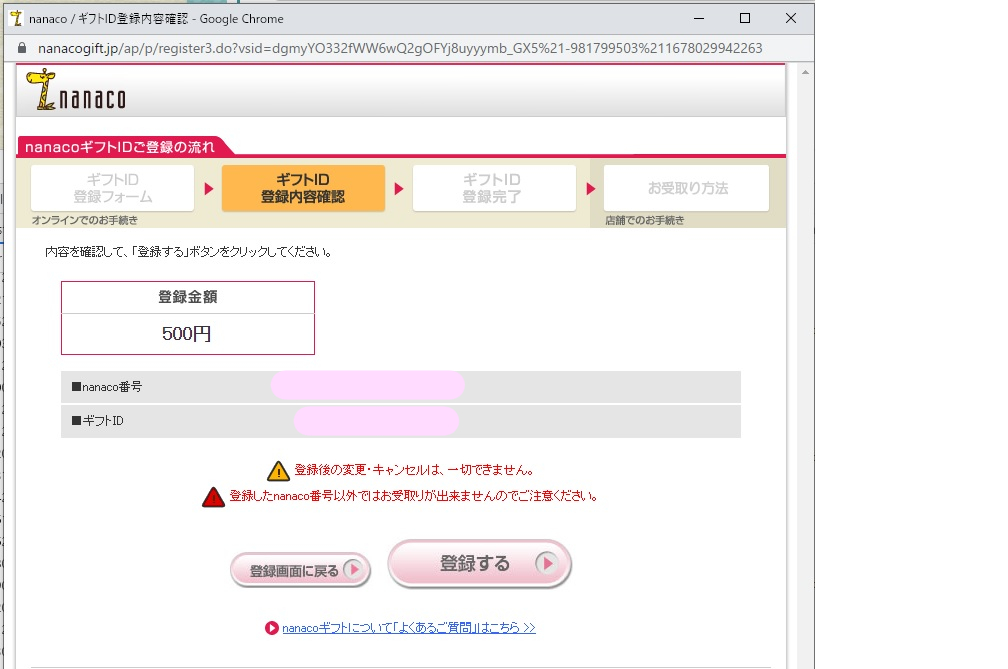The image size is (1008, 669).
Task: Click the red circle arrow beside the FAQ link
Action: 271,628
